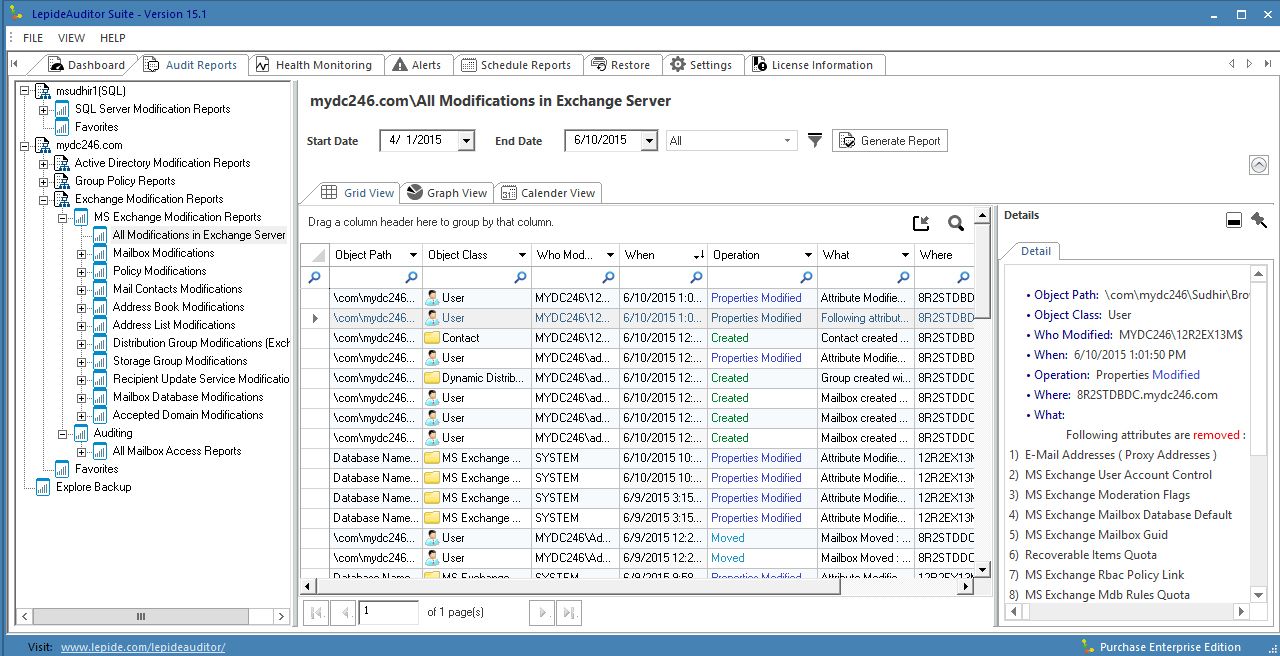The height and width of the screenshot is (656, 1280).
Task: Open All Mailbox Access Reports
Action: pos(177,451)
